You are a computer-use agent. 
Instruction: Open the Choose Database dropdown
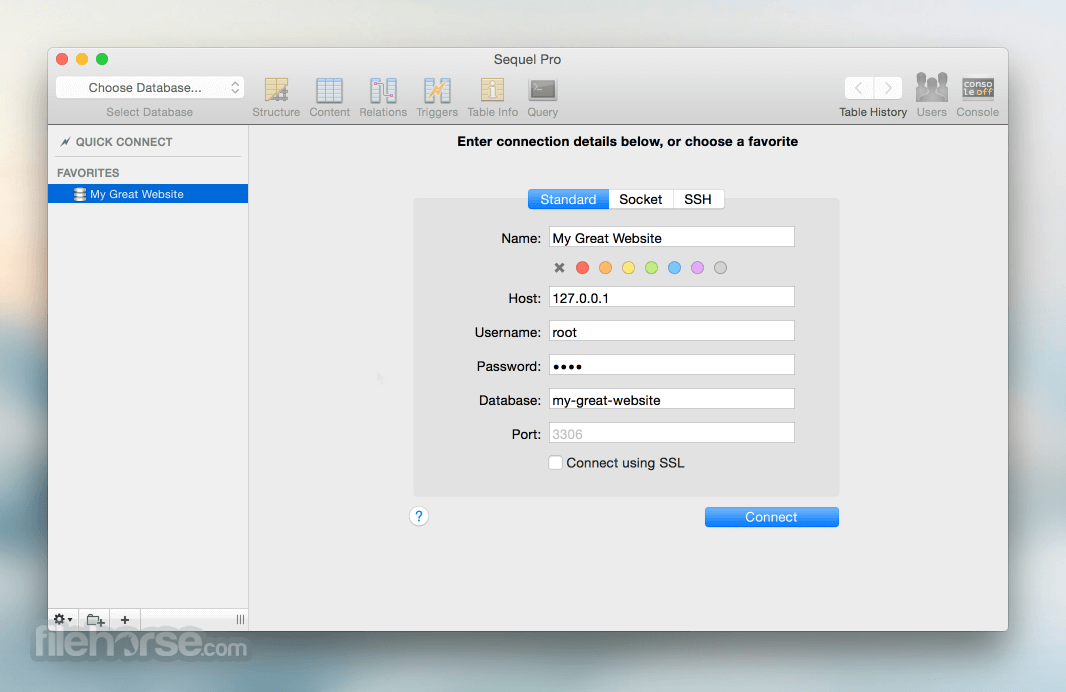point(148,87)
